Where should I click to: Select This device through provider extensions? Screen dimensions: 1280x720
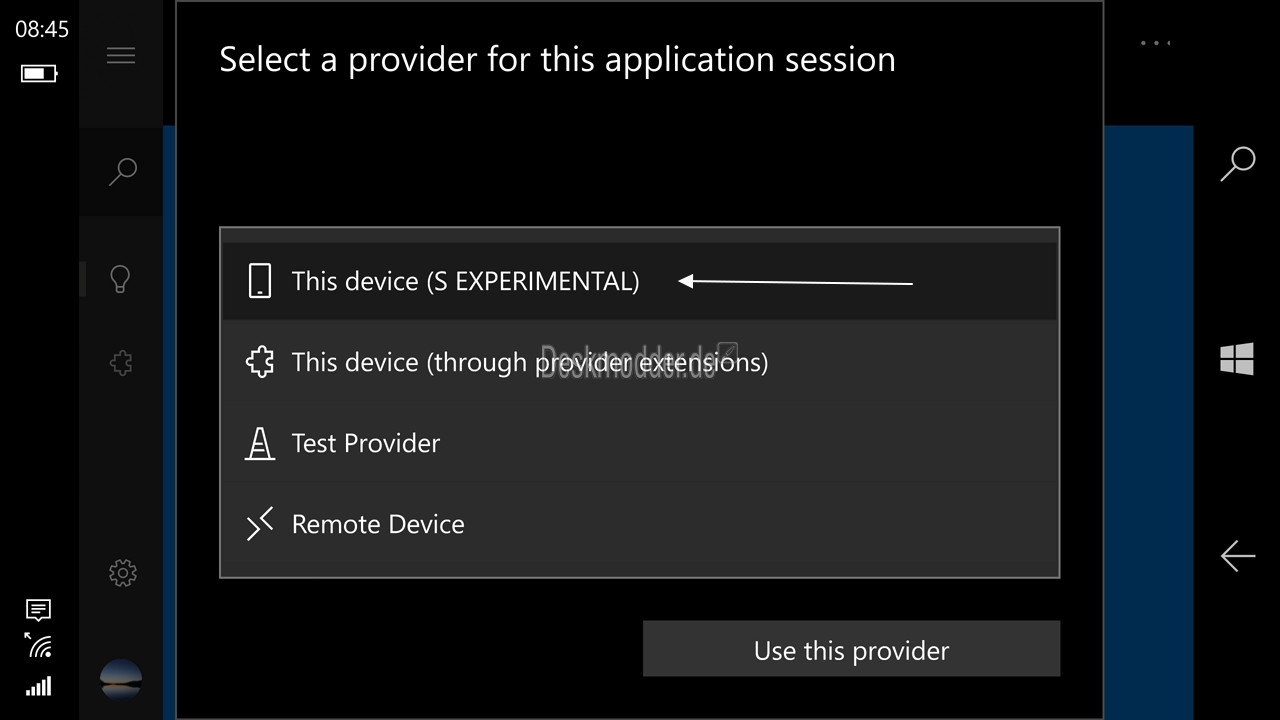click(x=529, y=362)
